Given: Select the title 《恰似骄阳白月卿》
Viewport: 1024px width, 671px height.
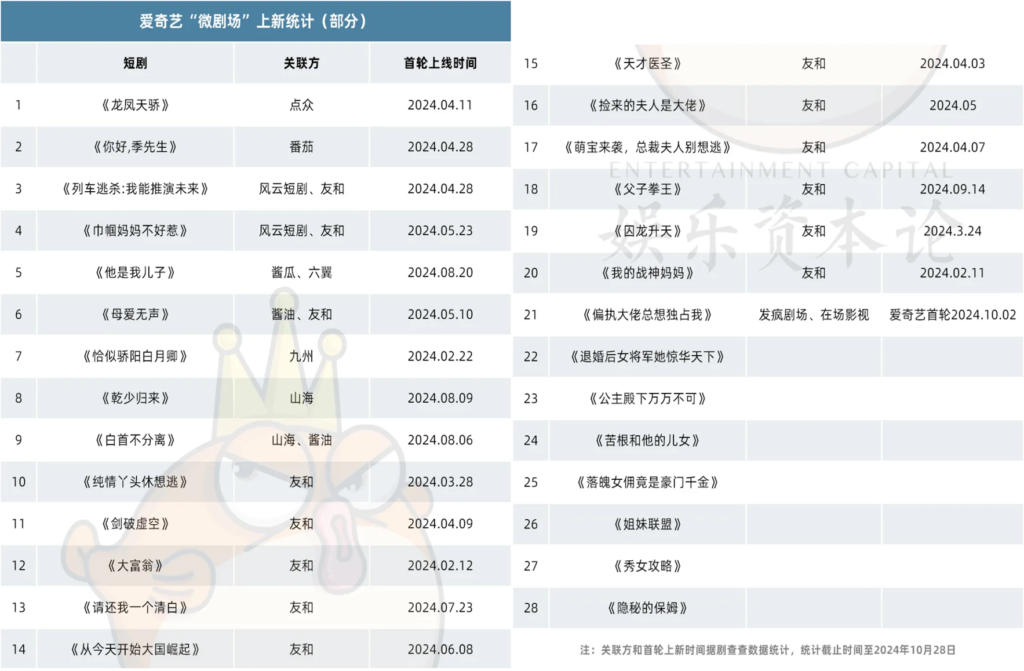Looking at the screenshot, I should click(135, 356).
